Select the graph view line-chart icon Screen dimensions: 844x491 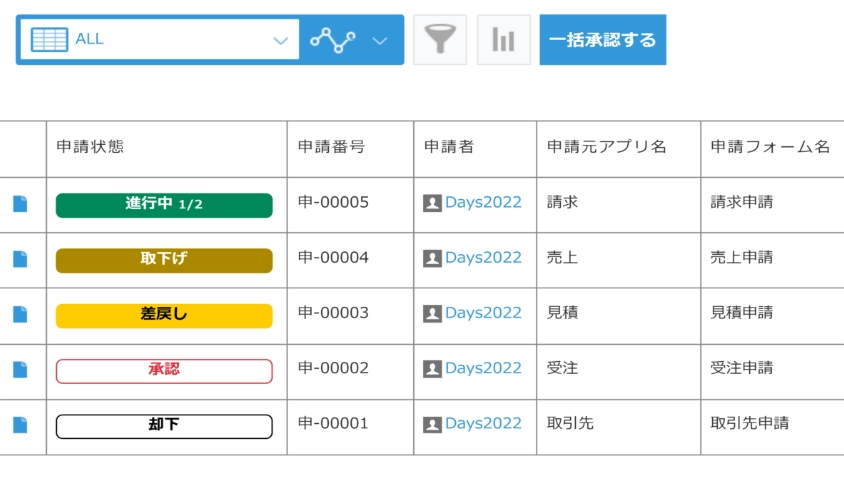(x=333, y=40)
